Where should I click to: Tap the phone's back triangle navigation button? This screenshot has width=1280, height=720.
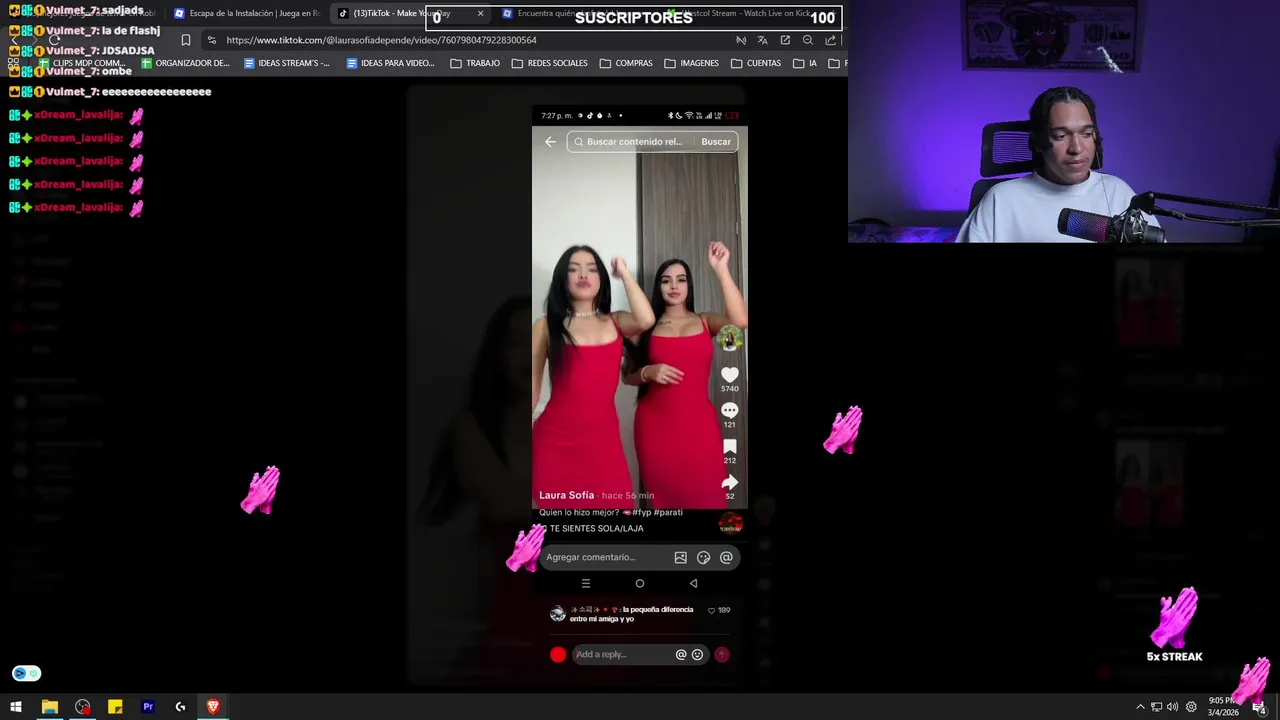tap(694, 583)
